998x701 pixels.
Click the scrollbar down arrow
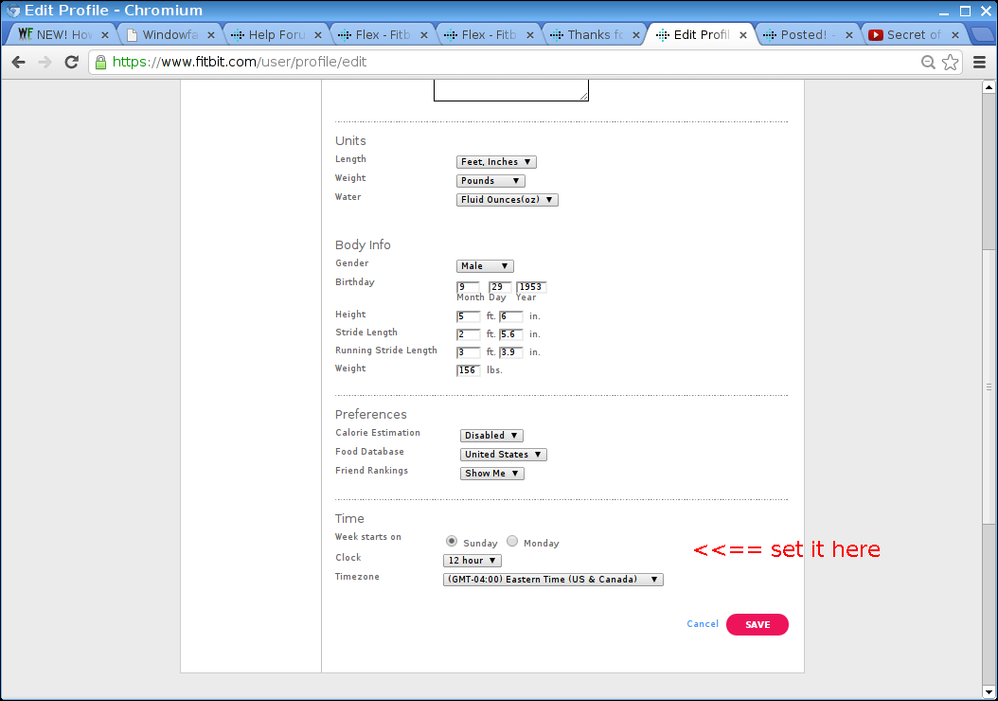(988, 691)
